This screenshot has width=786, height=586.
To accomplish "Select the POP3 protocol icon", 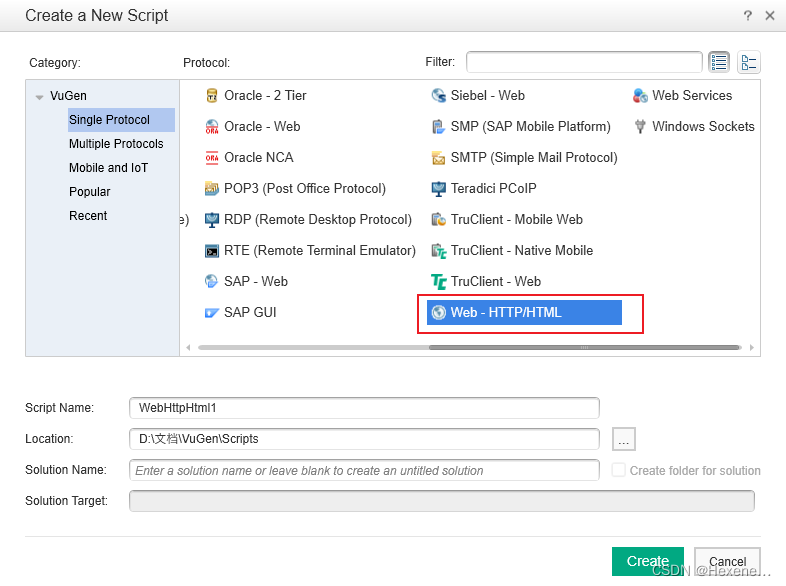I will (x=212, y=188).
